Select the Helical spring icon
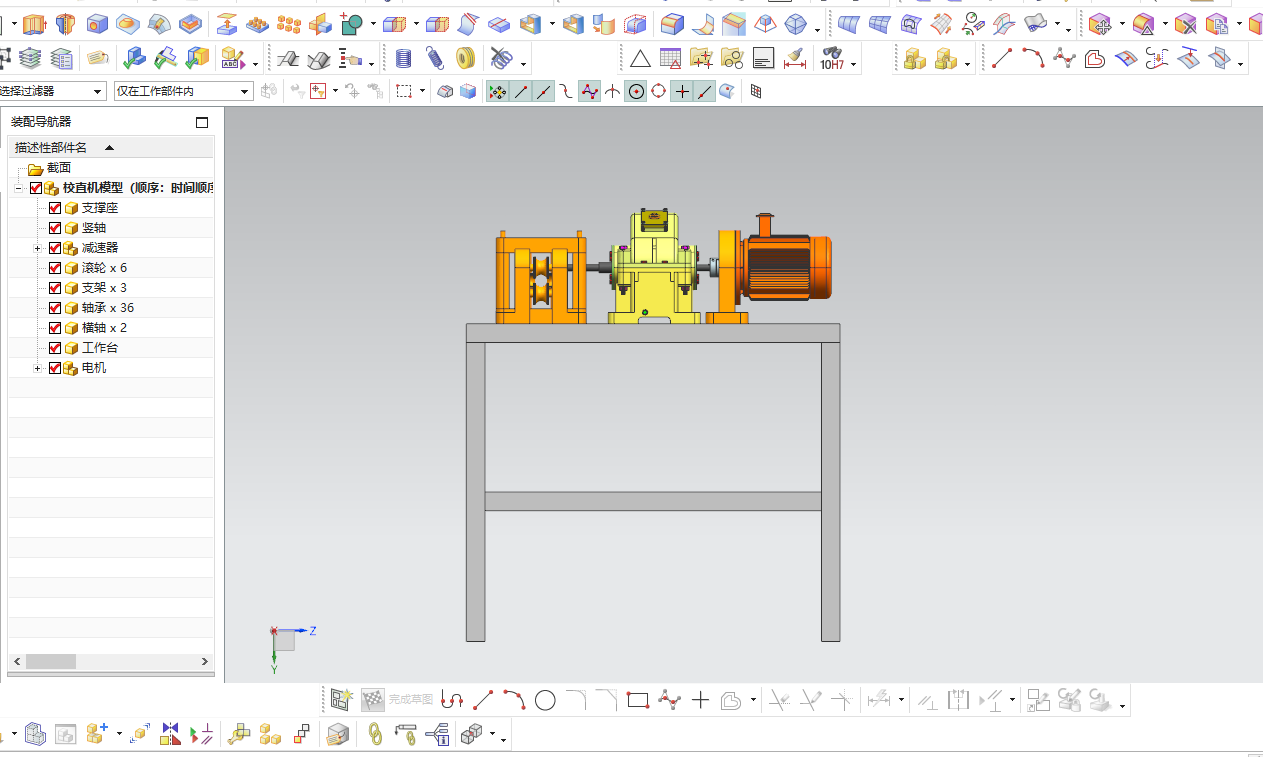 (434, 59)
